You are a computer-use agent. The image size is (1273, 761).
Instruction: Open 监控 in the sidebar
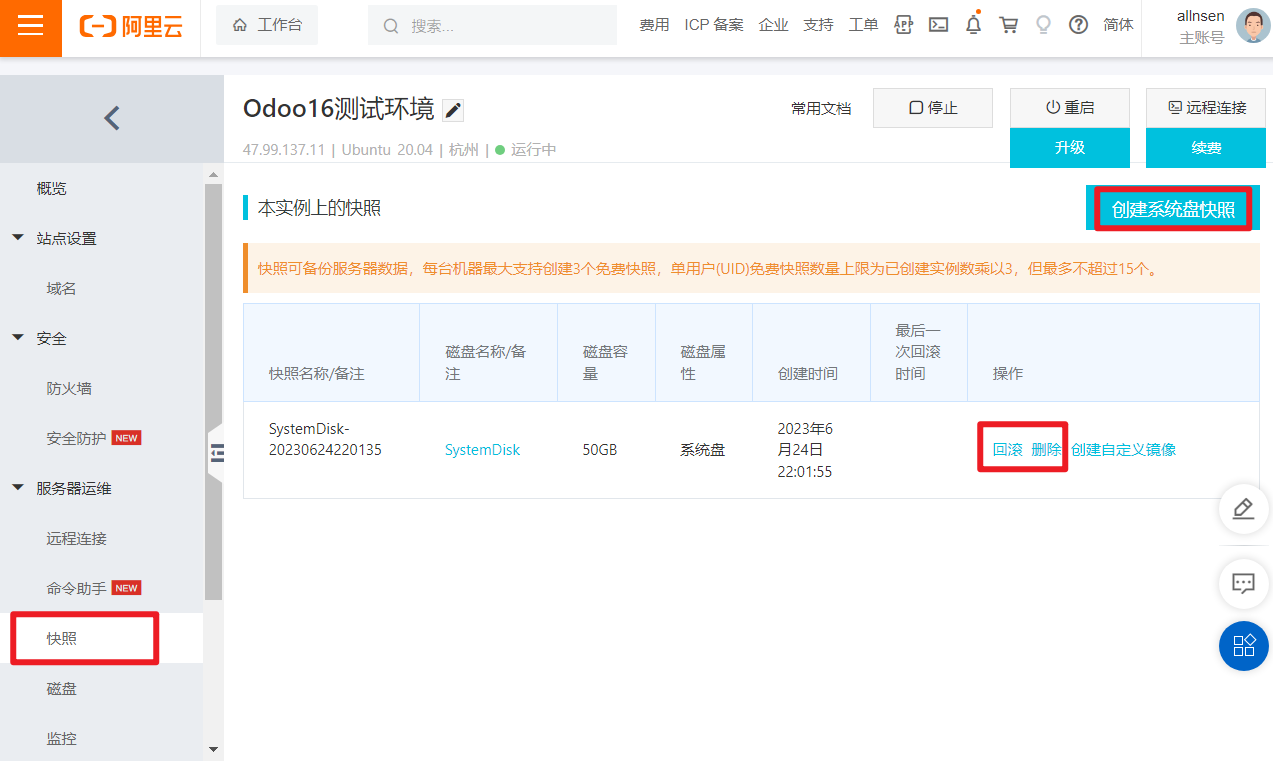[61, 738]
